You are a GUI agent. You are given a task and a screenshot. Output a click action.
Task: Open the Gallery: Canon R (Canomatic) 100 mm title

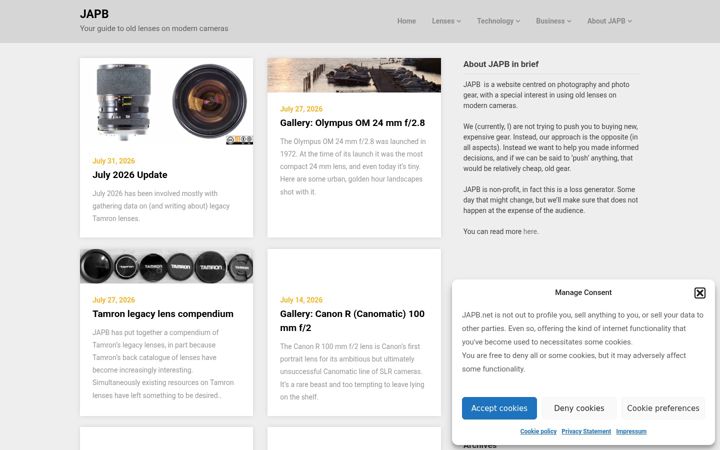coord(352,321)
